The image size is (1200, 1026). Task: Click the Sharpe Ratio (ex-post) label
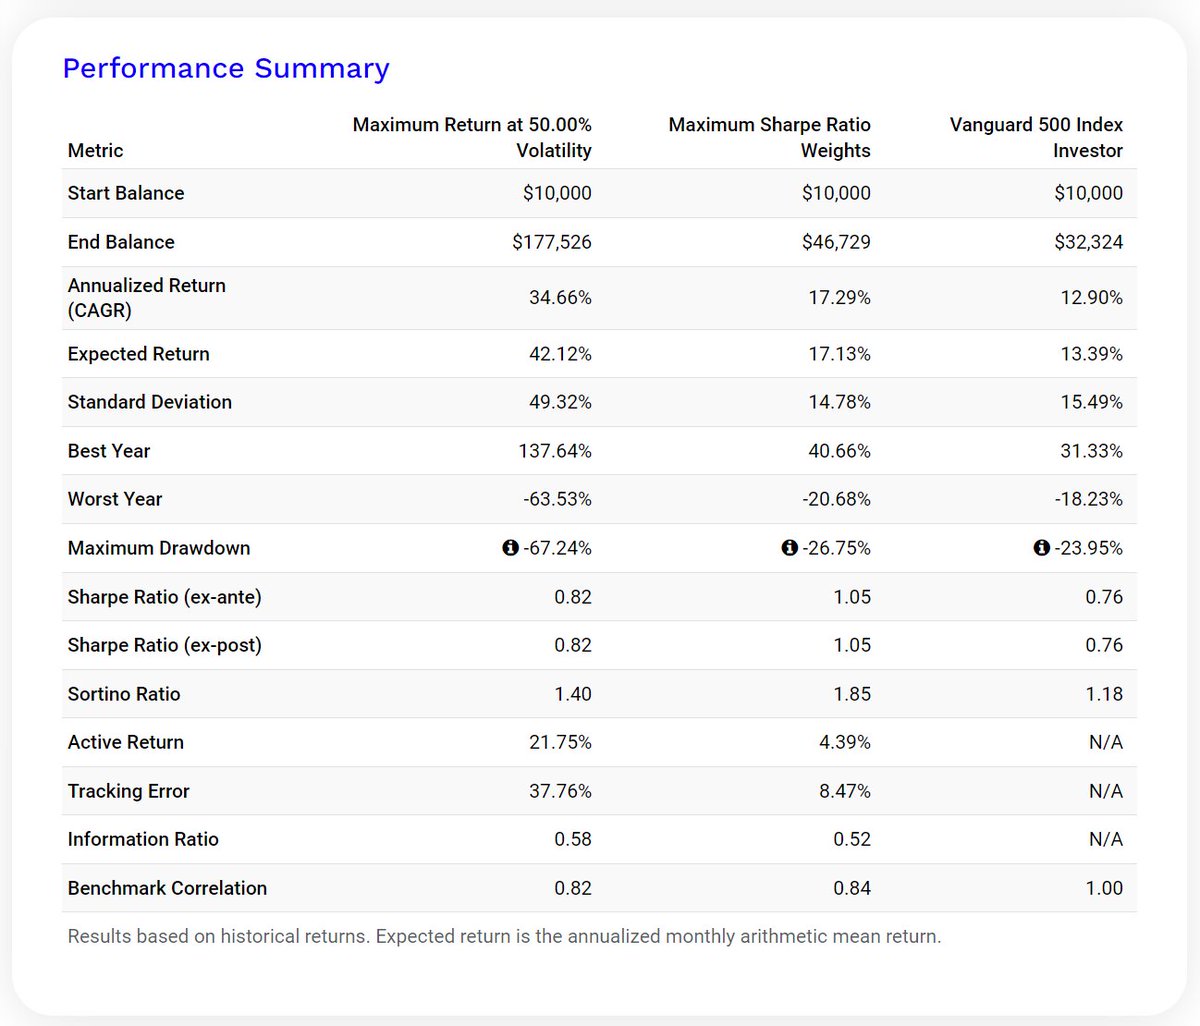point(165,645)
